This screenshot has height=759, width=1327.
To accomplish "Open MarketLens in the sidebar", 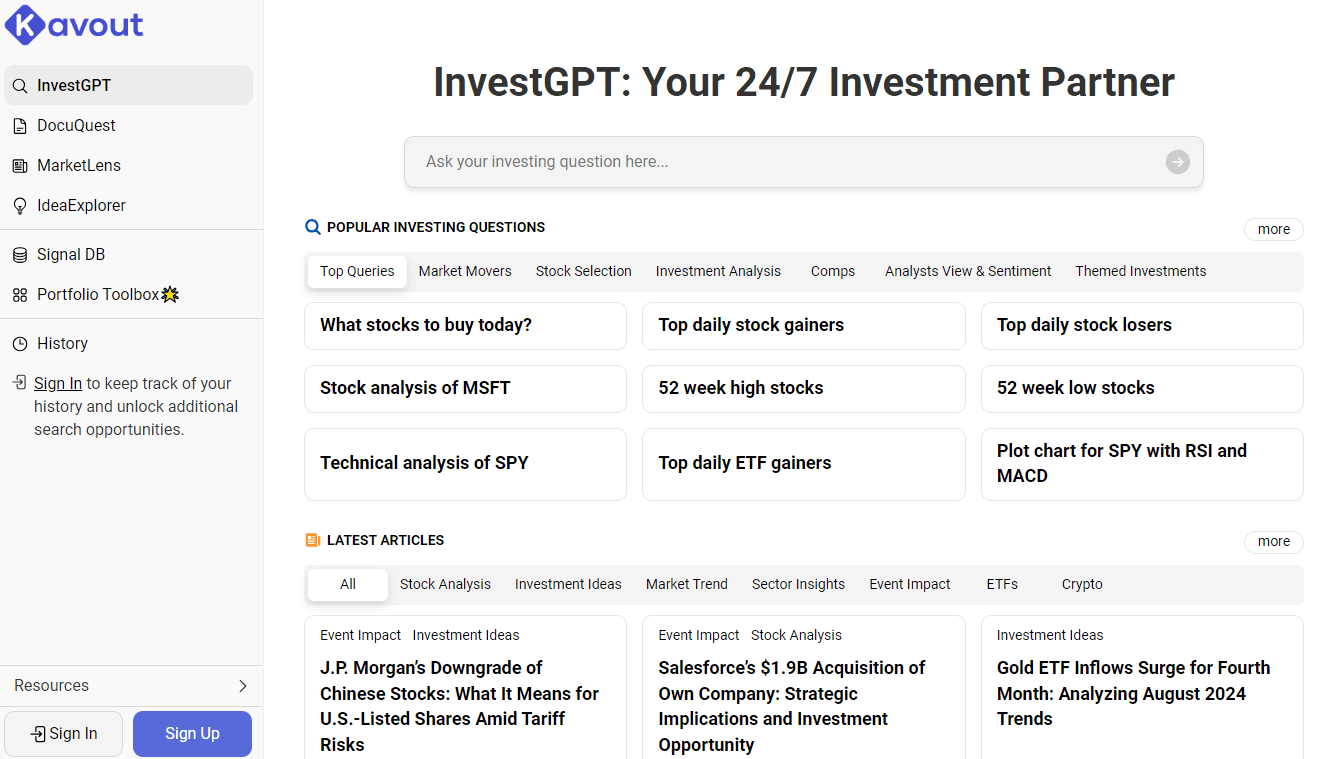I will 79,165.
